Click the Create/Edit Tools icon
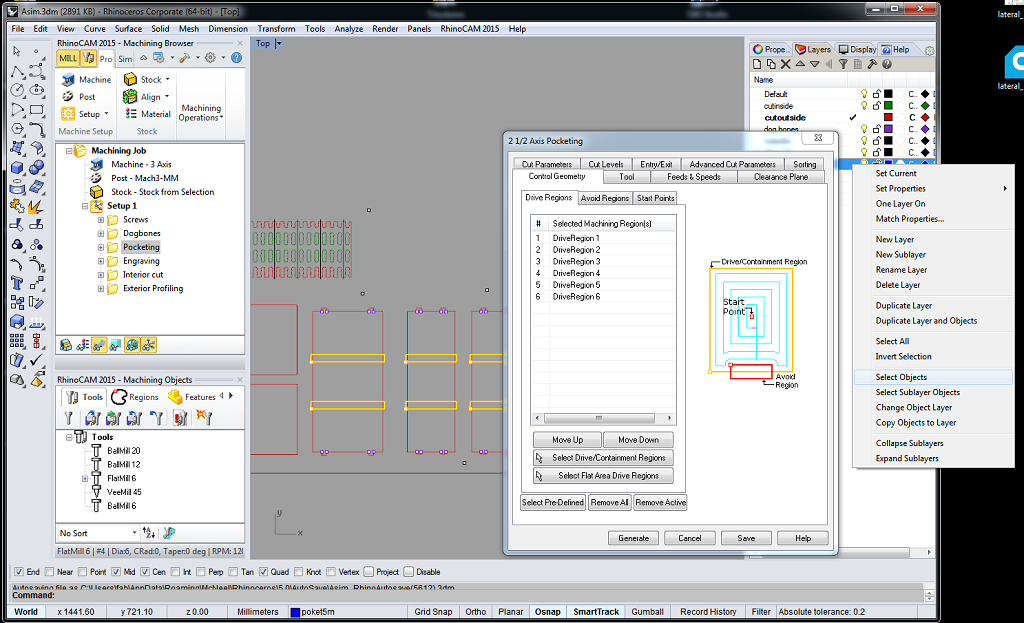Screen dimensions: 1024x623 [69, 418]
